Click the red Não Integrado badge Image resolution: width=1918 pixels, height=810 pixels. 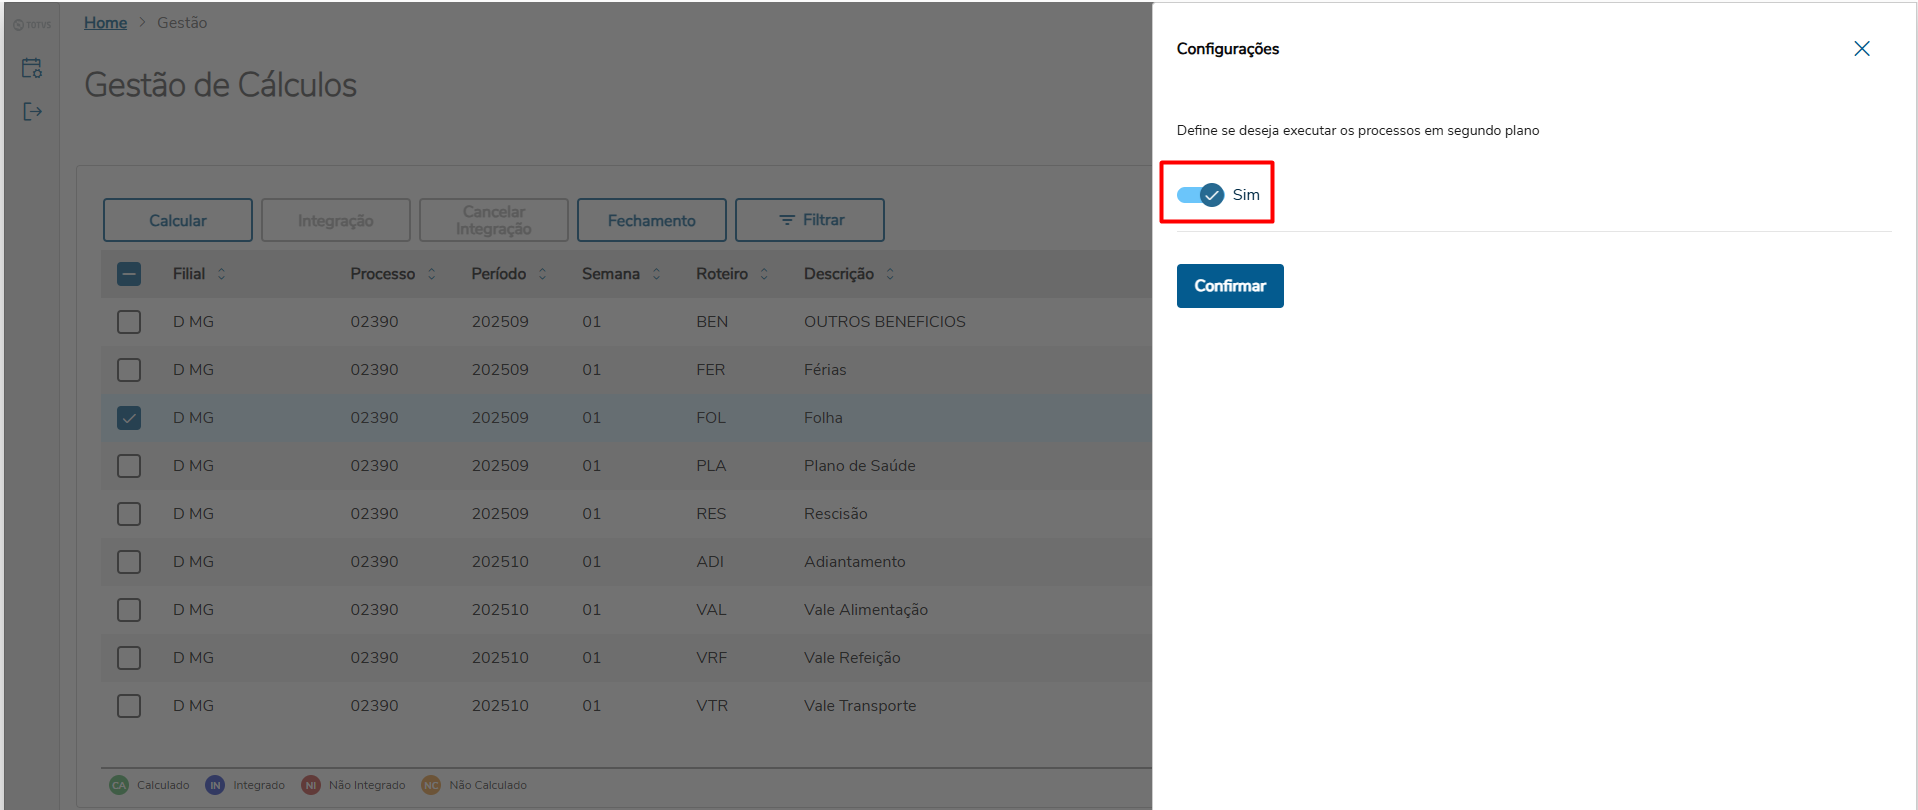pos(311,785)
